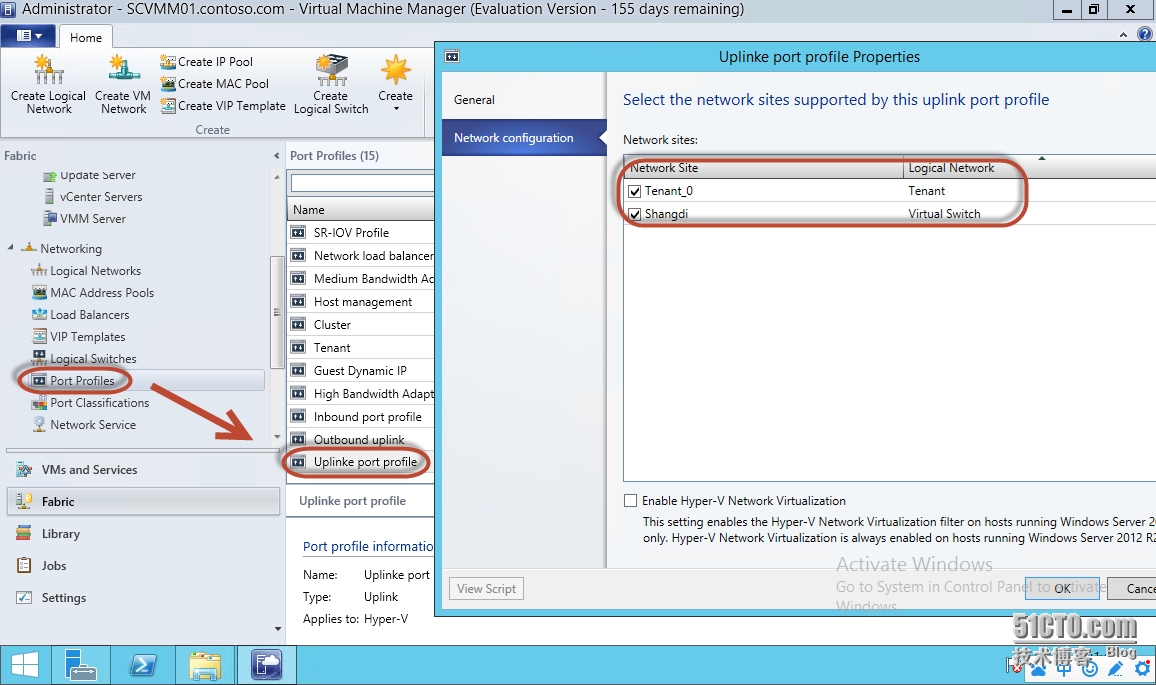The image size is (1156, 685).
Task: Open Server Manager from taskbar
Action: [x=80, y=665]
